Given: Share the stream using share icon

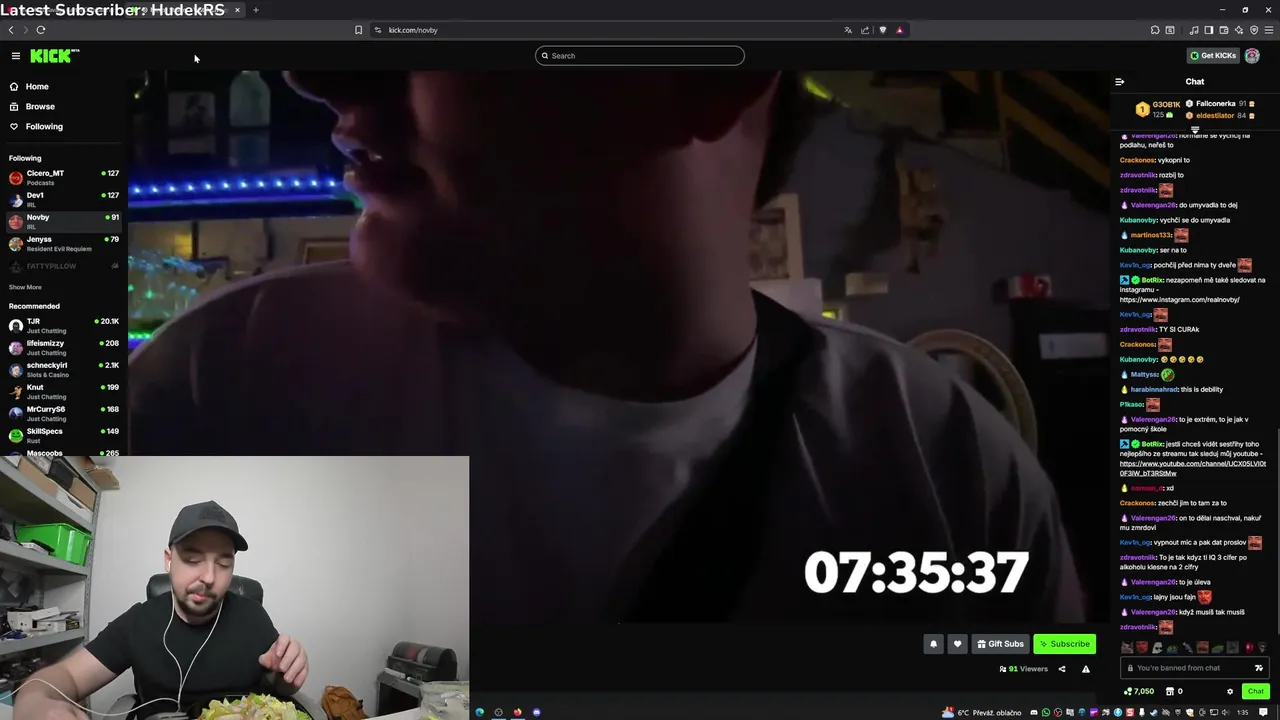Looking at the screenshot, I should tap(1062, 669).
